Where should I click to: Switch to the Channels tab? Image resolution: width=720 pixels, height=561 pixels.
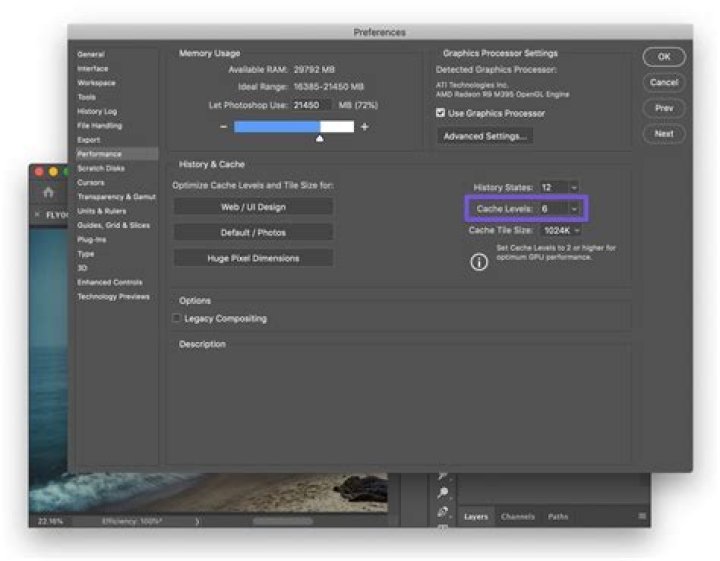pos(518,516)
